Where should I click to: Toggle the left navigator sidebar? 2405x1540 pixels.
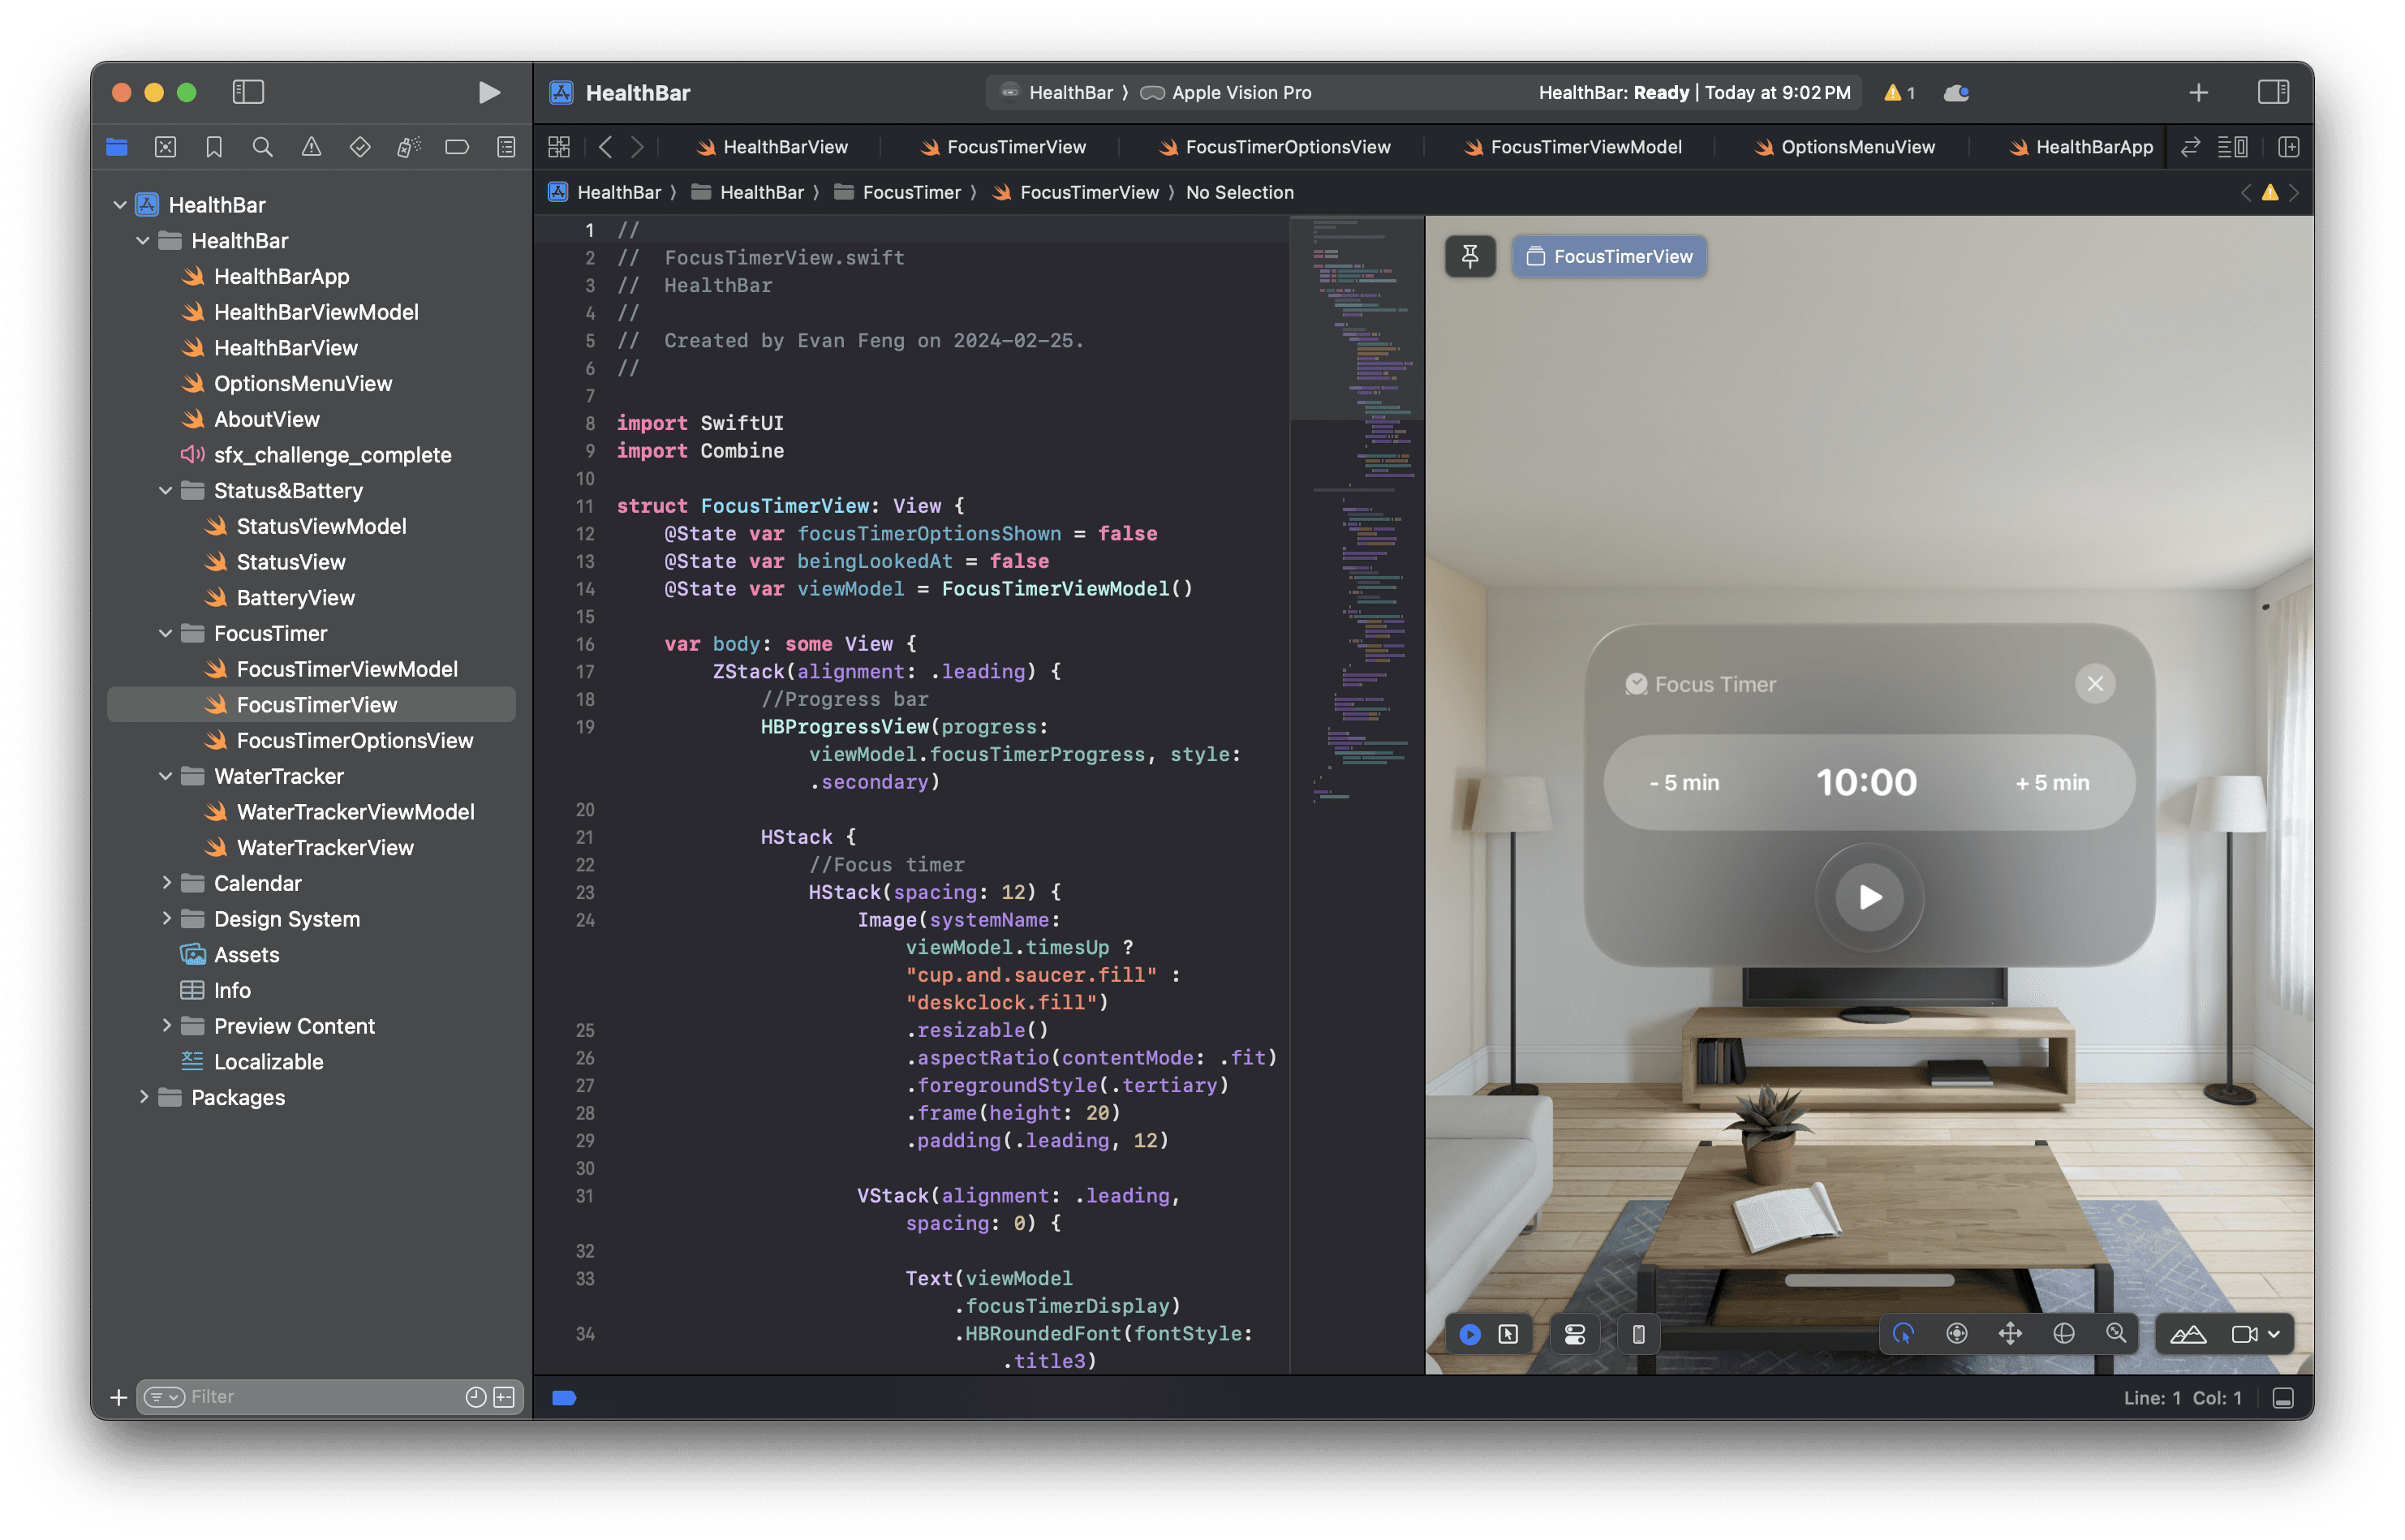[x=248, y=93]
